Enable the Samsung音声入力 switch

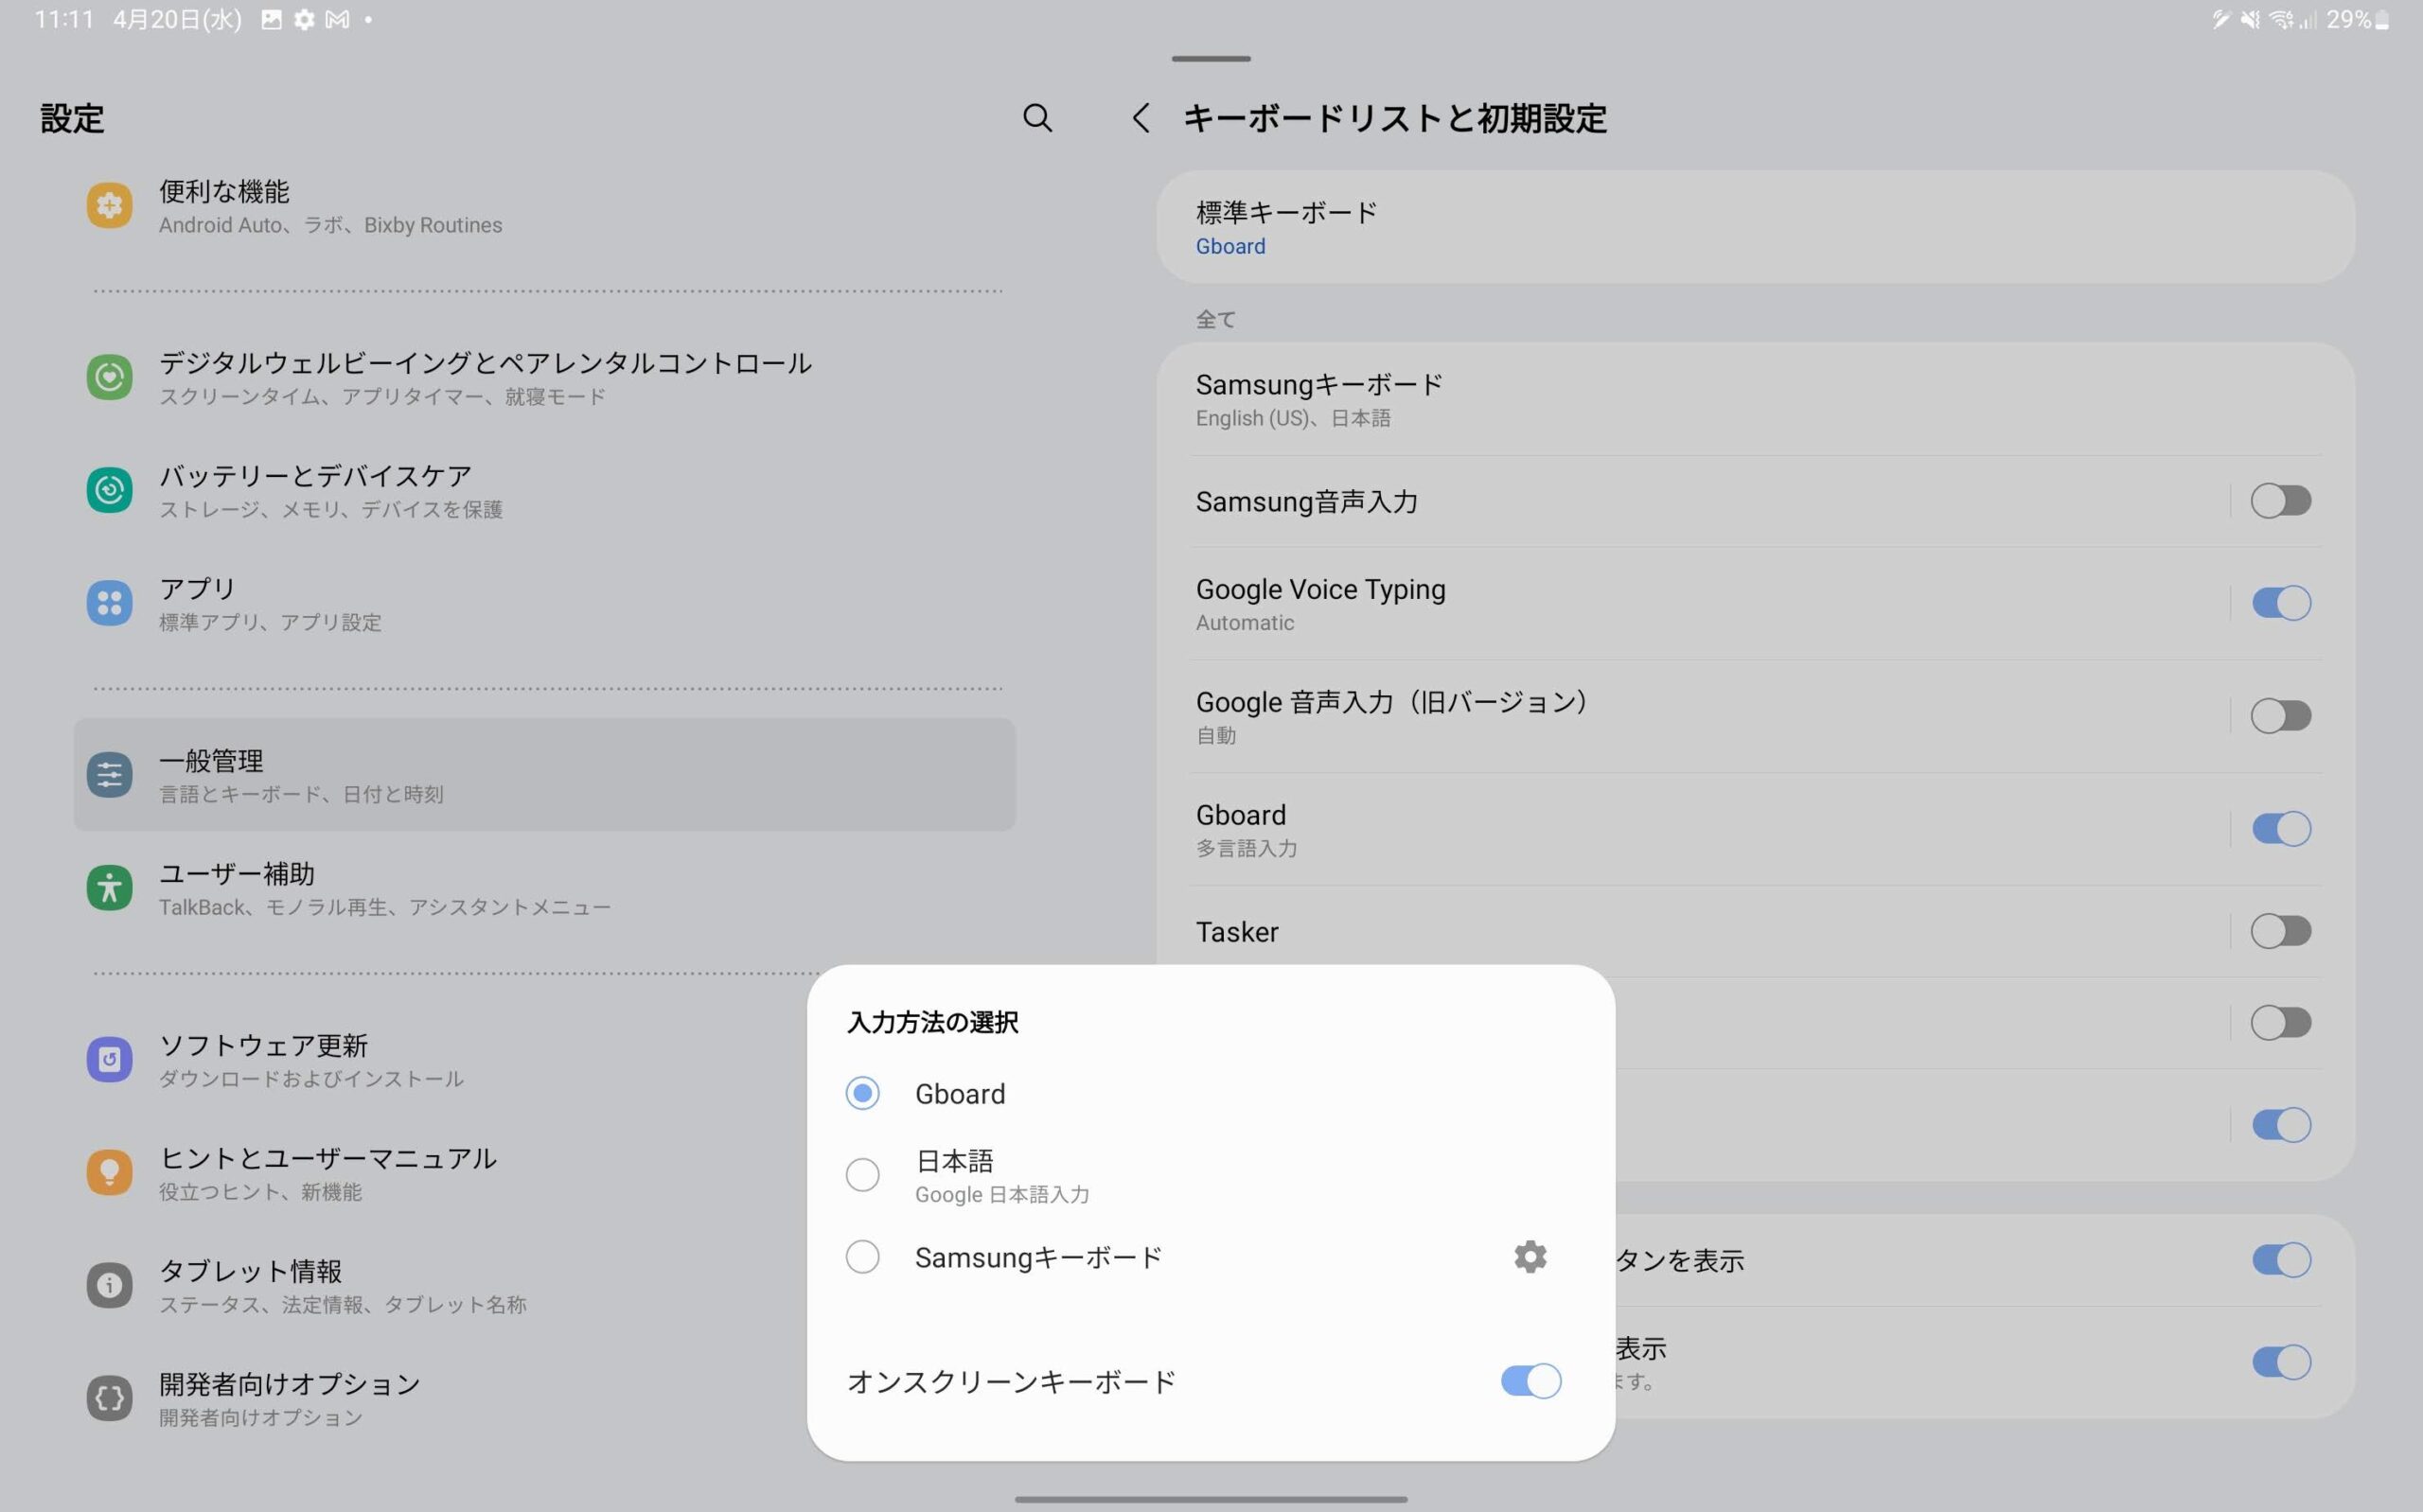click(x=2280, y=501)
